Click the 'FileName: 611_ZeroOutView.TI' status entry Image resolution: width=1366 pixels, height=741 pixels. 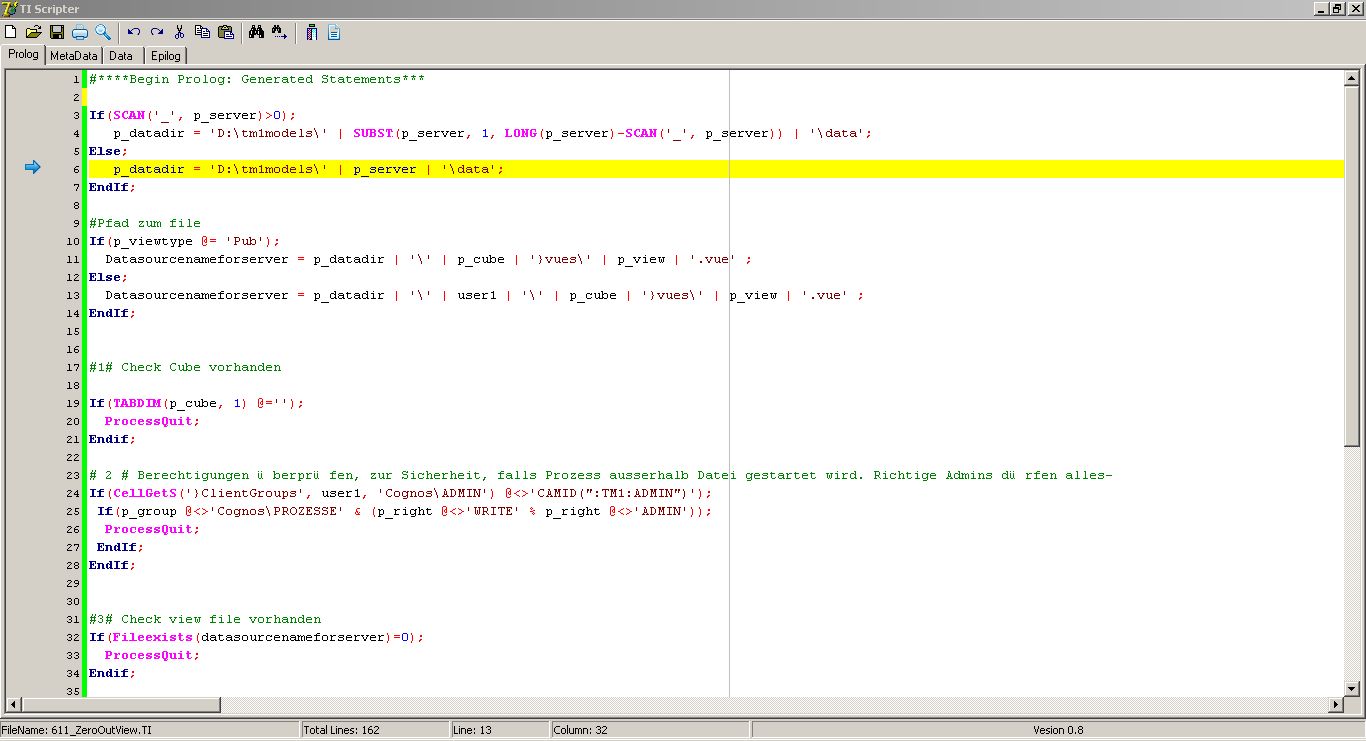[150, 730]
